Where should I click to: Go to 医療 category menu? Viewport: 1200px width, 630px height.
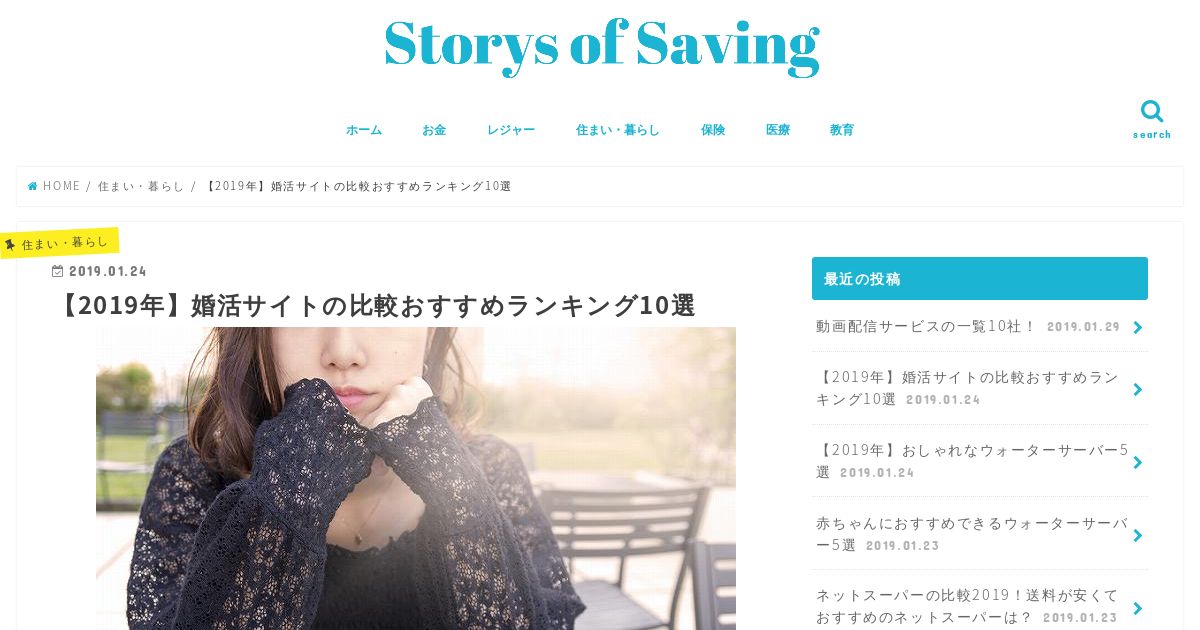pyautogui.click(x=778, y=130)
